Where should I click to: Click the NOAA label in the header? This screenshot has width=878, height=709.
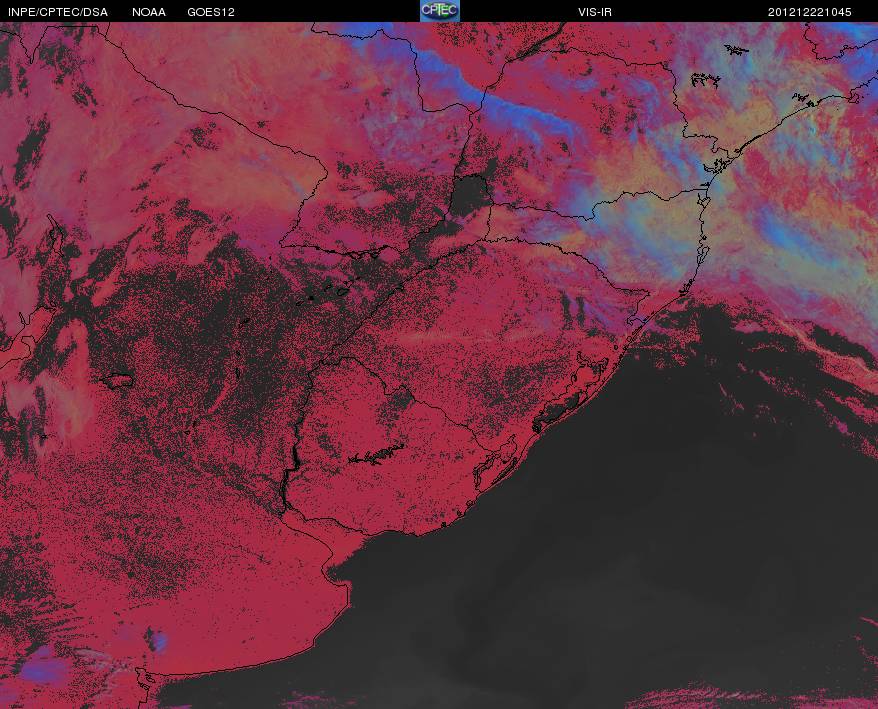[148, 12]
